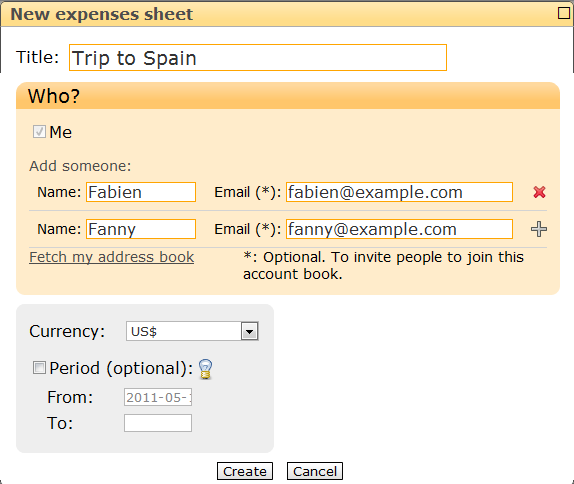Edit the fanny@example.com email field

(399, 229)
